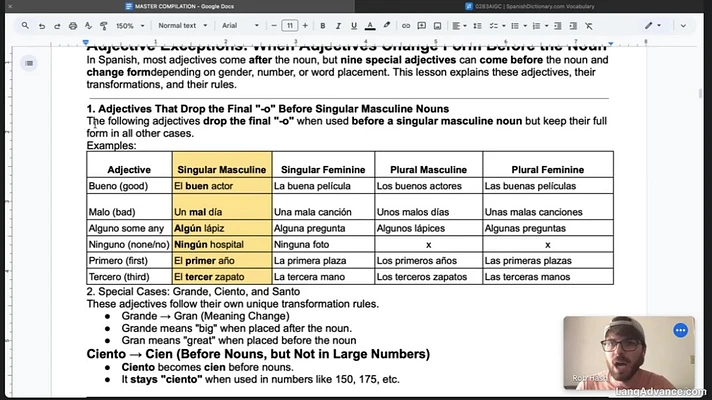Click the line '2. Special Cases: Grande, Ciento, and Santo'
This screenshot has height=400, width=712.
[x=193, y=291]
